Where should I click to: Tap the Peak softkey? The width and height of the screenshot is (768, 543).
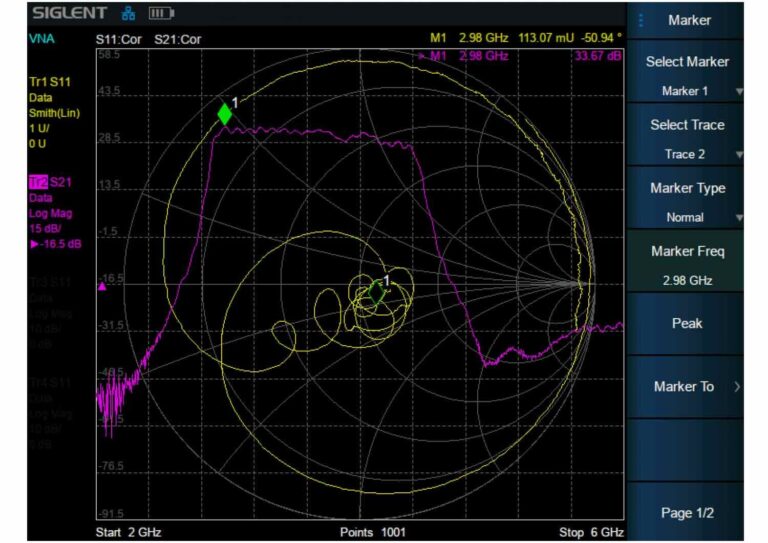coord(686,324)
